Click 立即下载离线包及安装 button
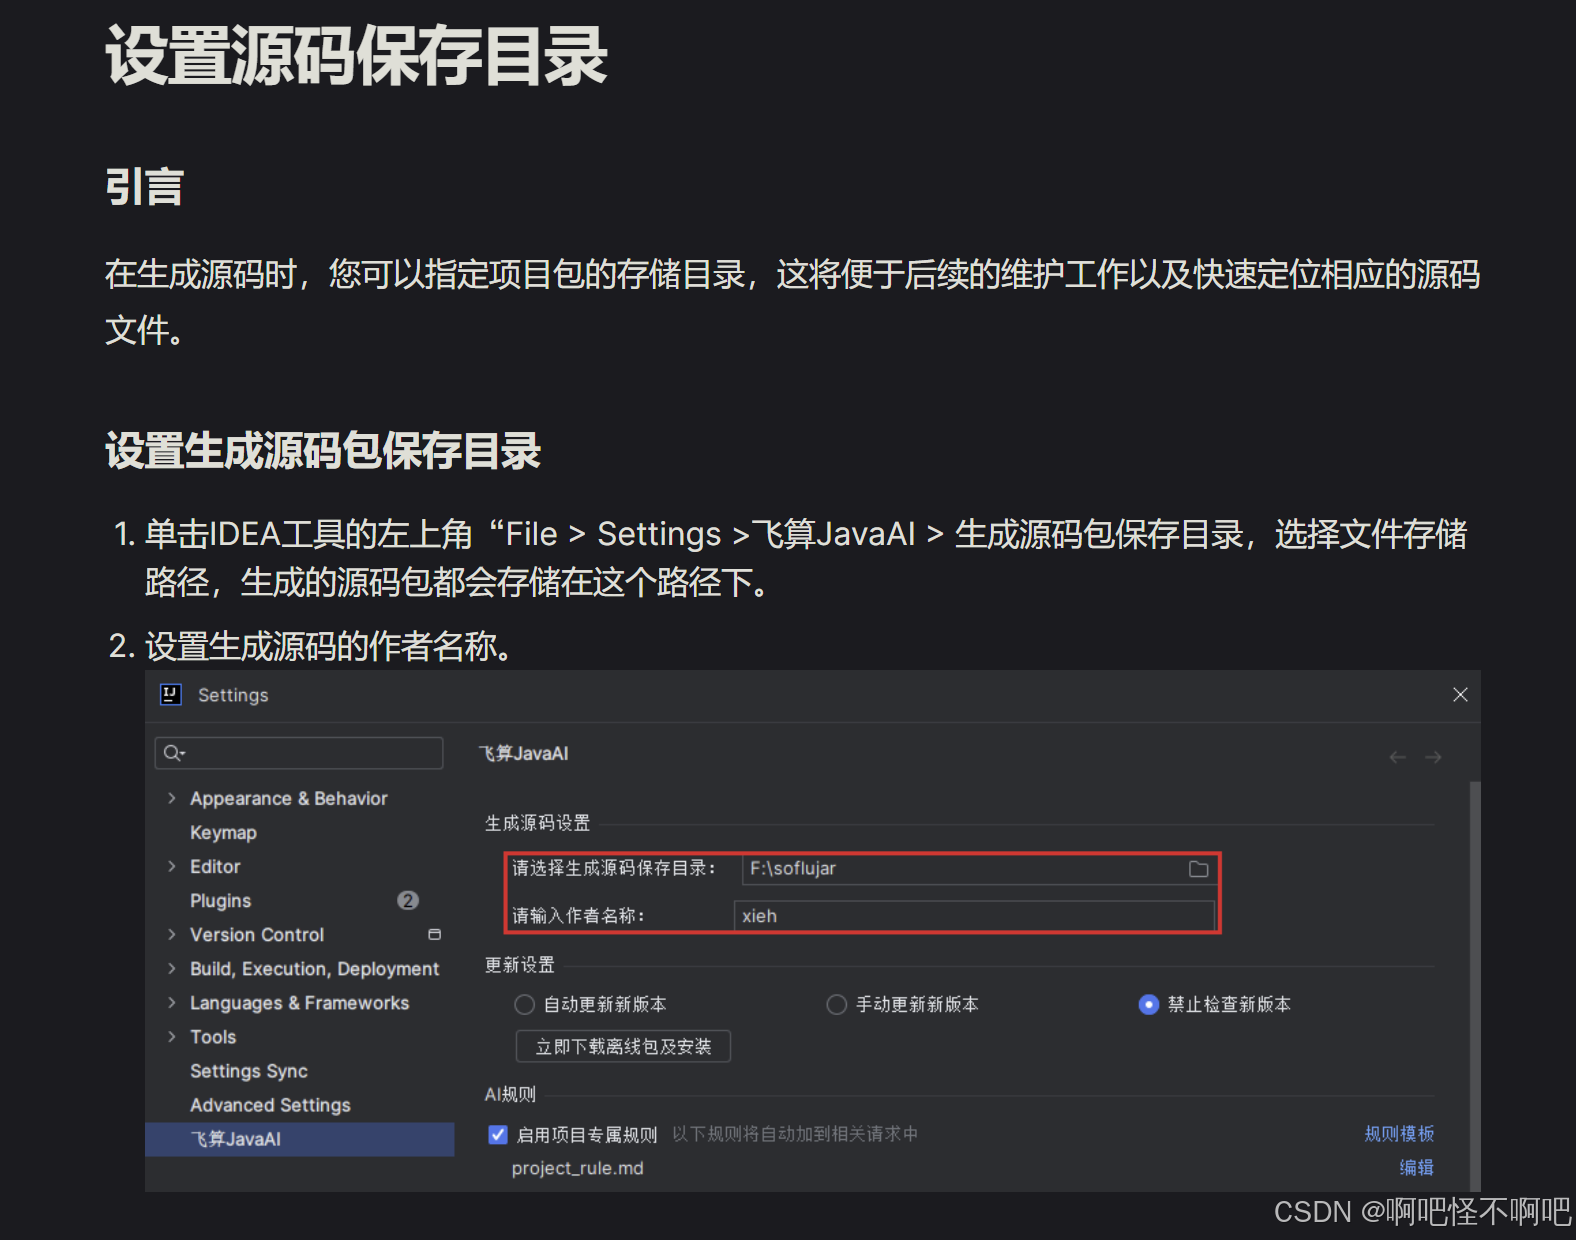The width and height of the screenshot is (1576, 1240). click(x=623, y=1046)
